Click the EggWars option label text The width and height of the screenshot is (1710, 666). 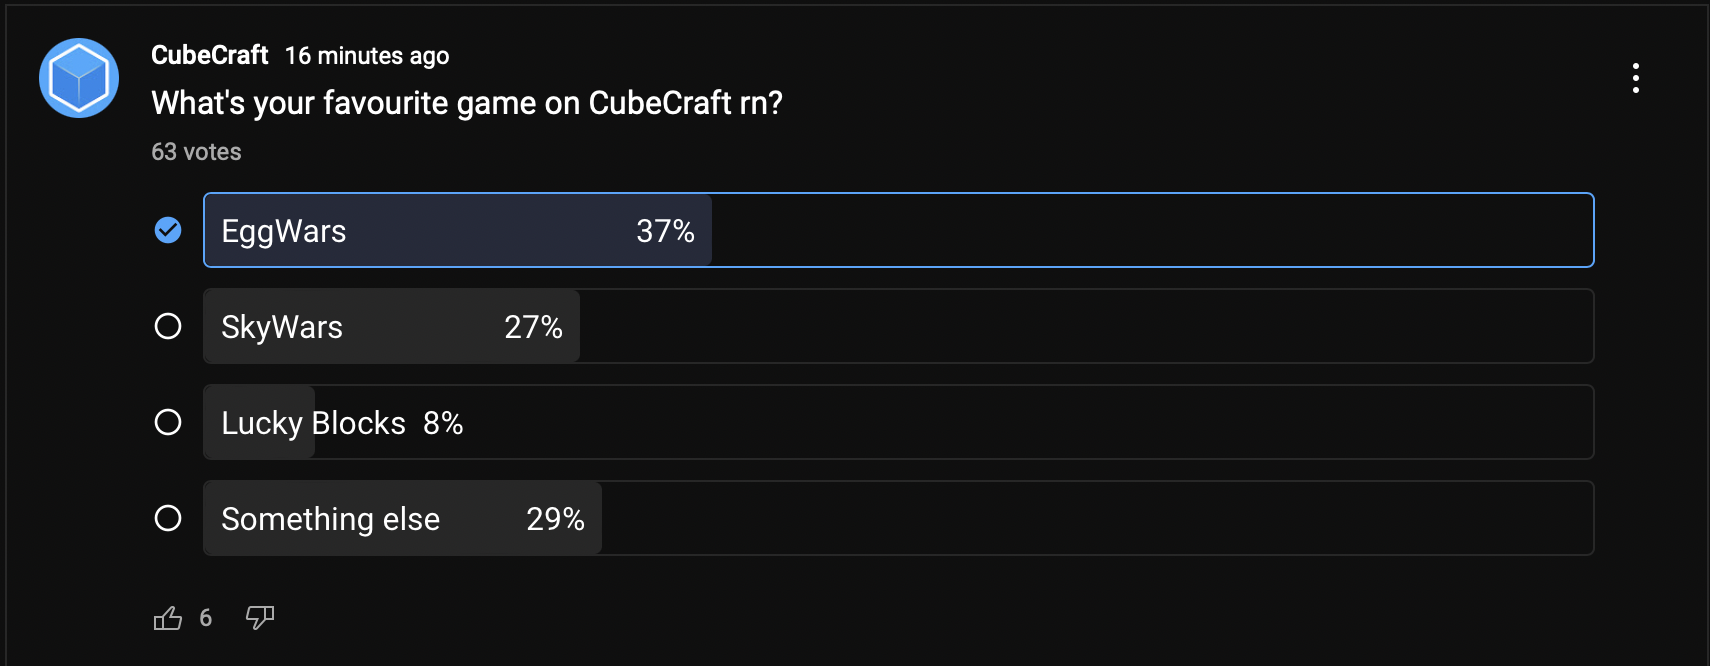pyautogui.click(x=284, y=231)
